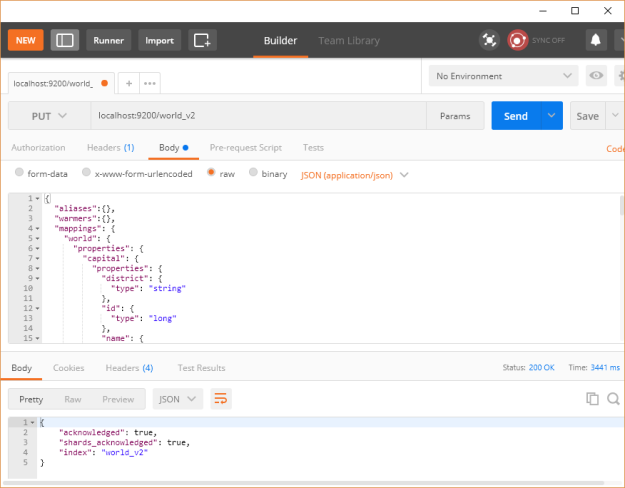Viewport: 625px width, 488px height.
Task: Click the NEW button
Action: coord(26,40)
